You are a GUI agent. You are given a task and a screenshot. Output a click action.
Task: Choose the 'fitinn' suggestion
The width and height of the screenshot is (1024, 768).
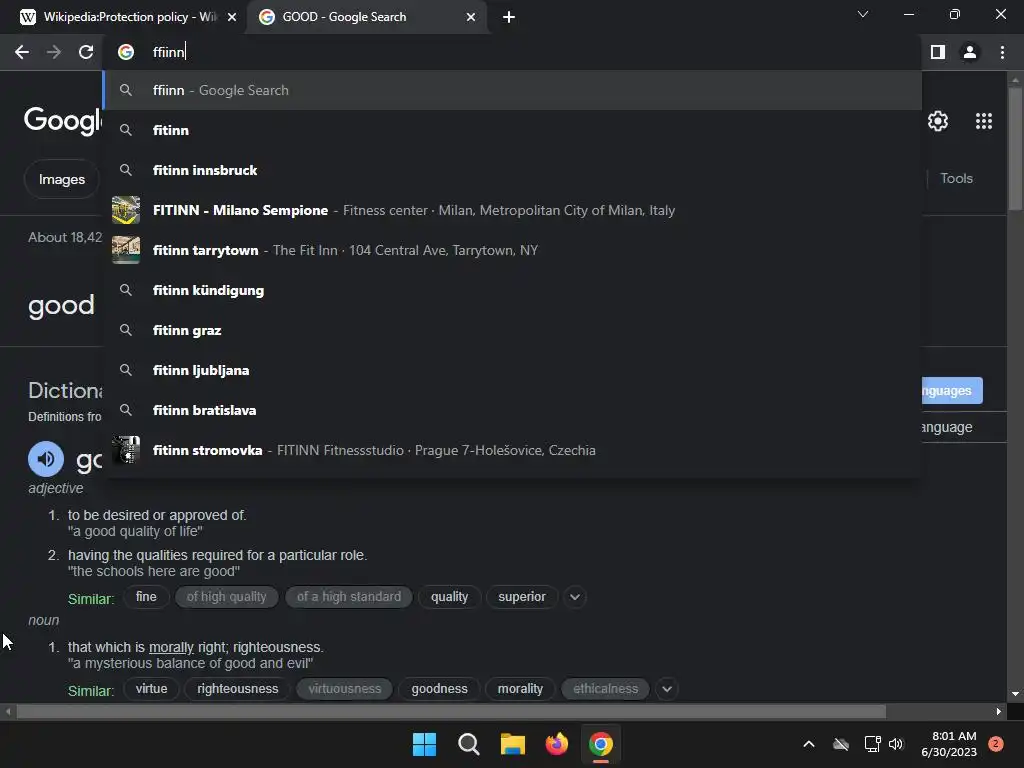point(513,130)
